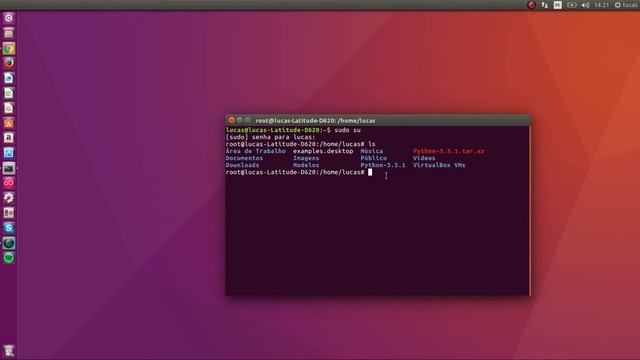Click the red flame indicator in top panel
This screenshot has width=640, height=360.
click(531, 5)
